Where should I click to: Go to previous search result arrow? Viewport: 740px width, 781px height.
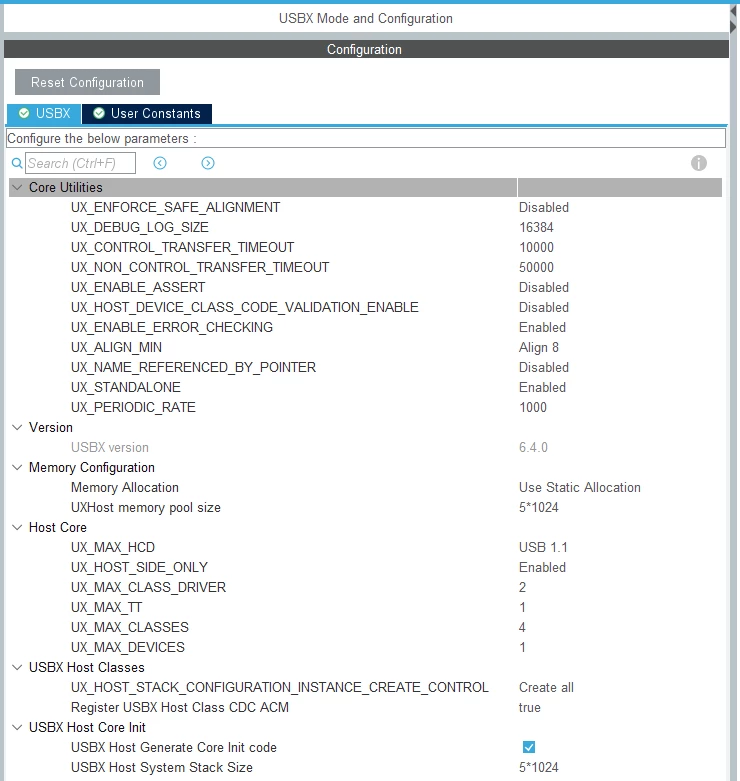tap(160, 163)
